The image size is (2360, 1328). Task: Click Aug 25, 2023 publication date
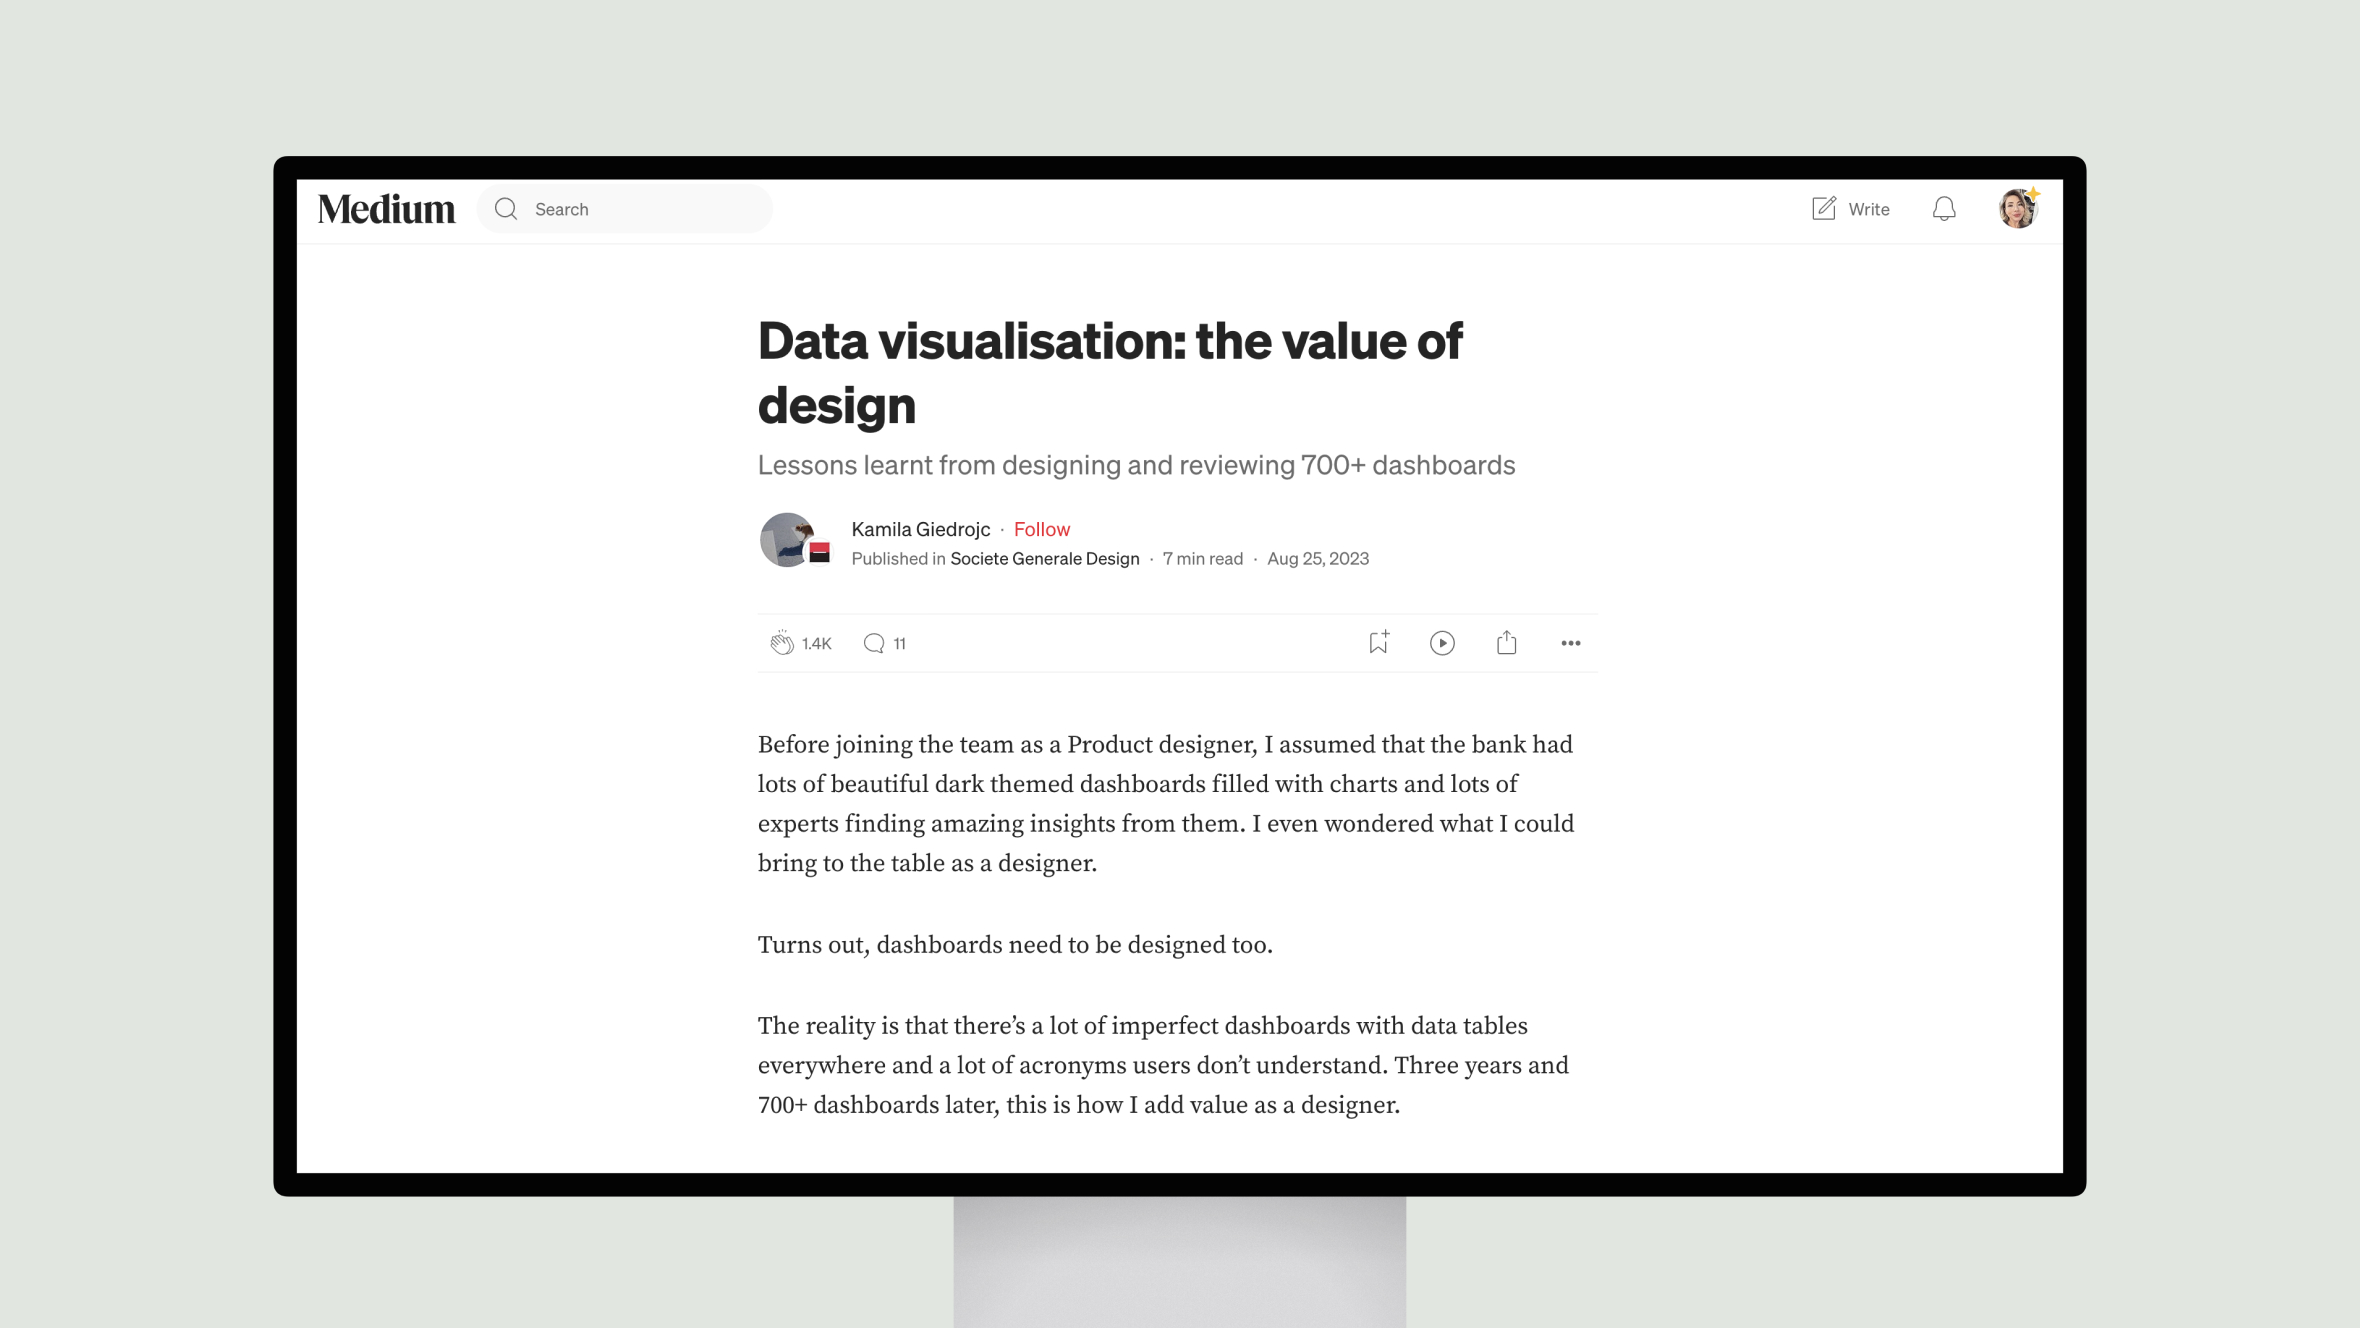coord(1318,558)
